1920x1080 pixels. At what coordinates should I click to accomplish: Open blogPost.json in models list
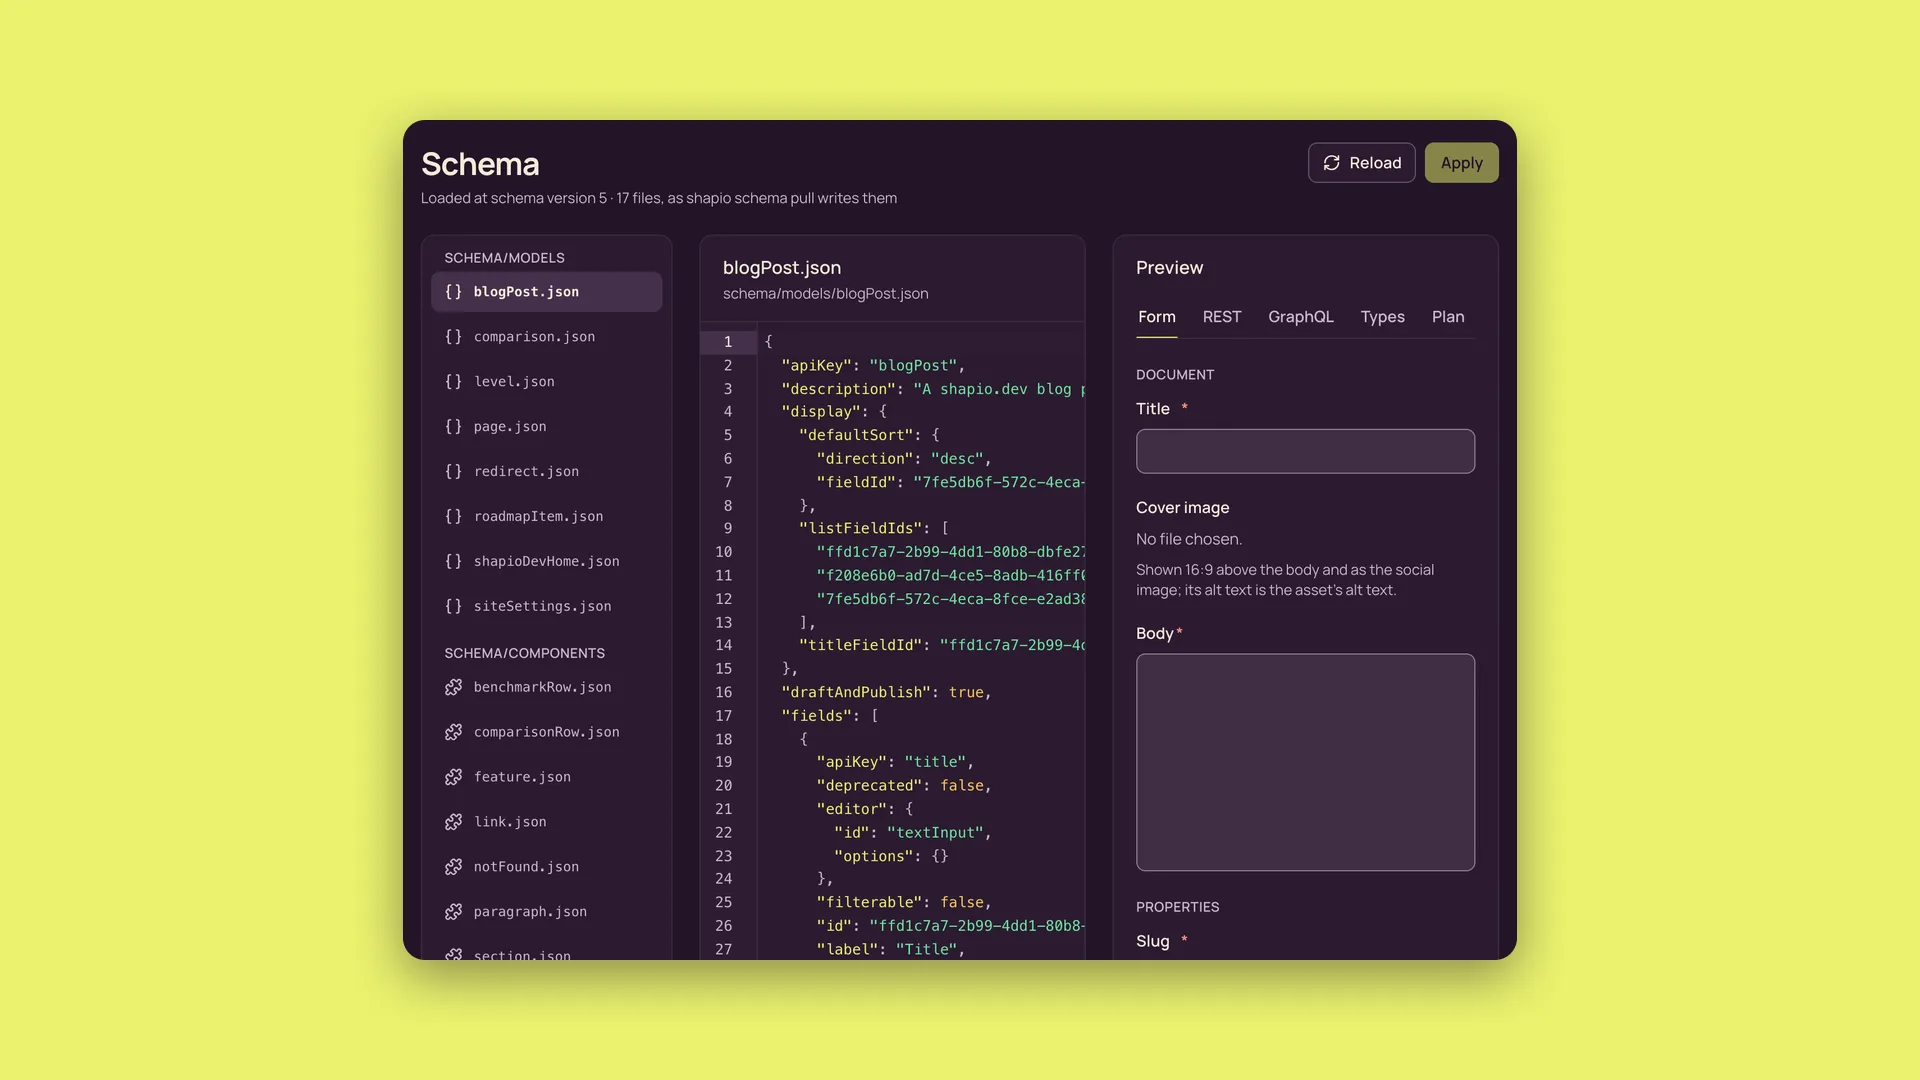point(546,292)
